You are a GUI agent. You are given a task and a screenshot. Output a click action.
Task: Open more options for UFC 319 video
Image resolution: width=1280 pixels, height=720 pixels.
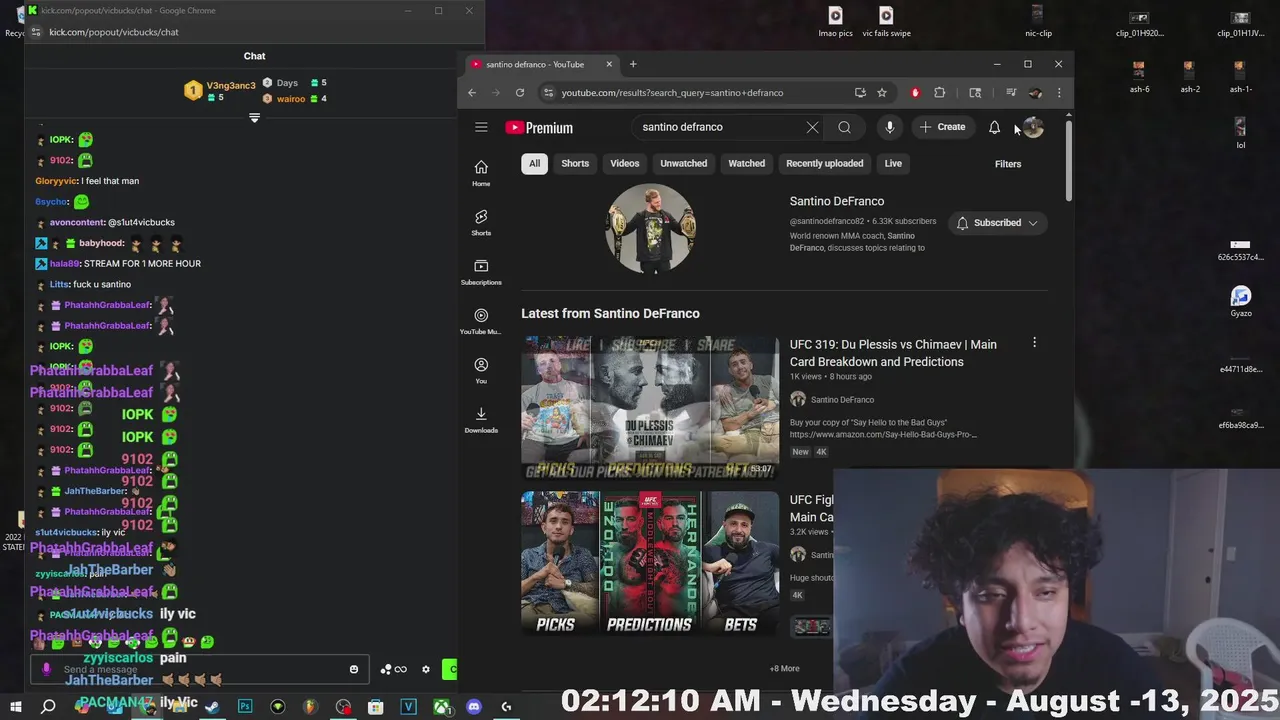pyautogui.click(x=1034, y=343)
